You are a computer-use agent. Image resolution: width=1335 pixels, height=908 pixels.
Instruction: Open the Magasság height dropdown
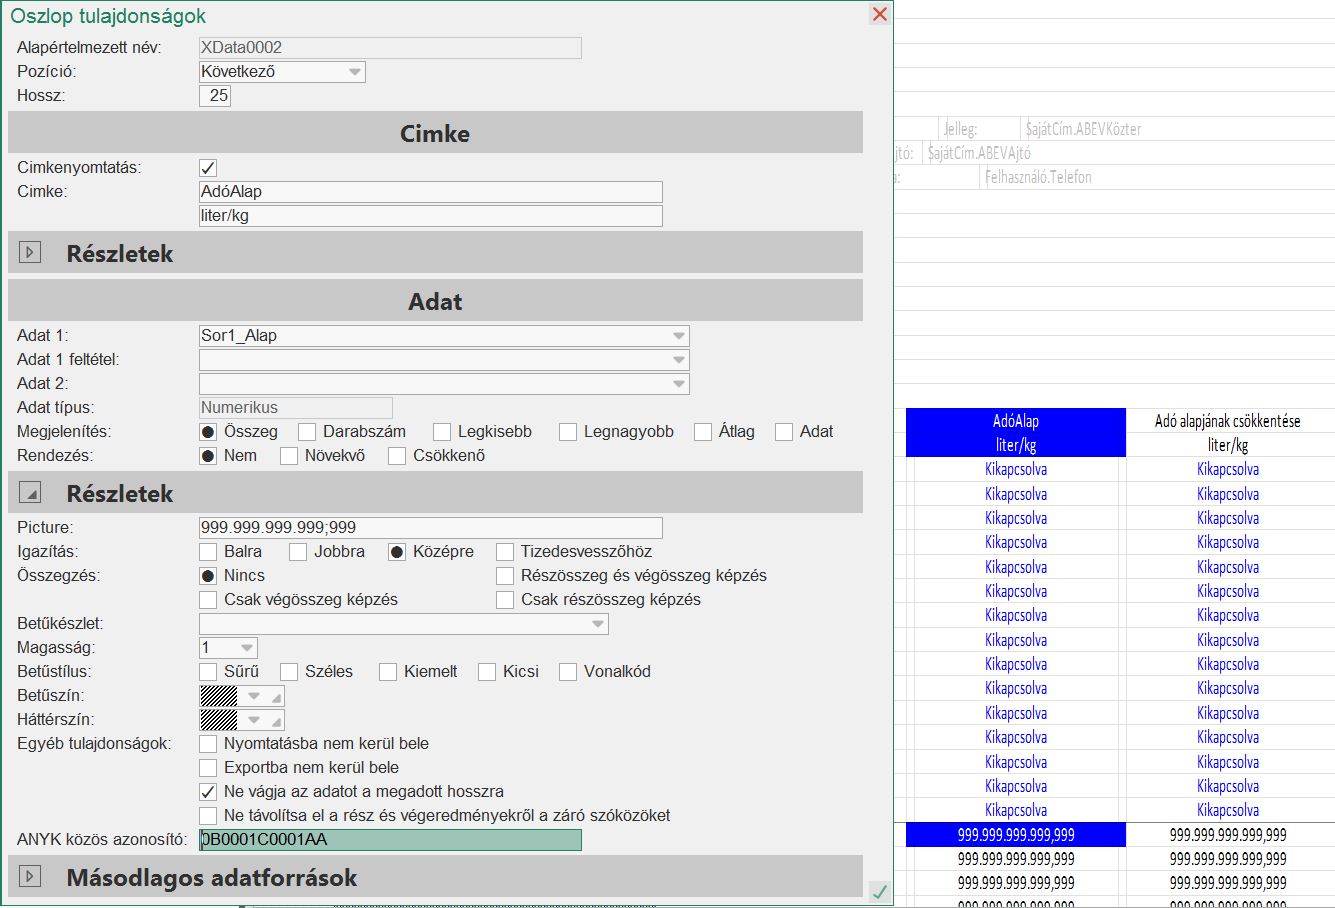pos(246,648)
